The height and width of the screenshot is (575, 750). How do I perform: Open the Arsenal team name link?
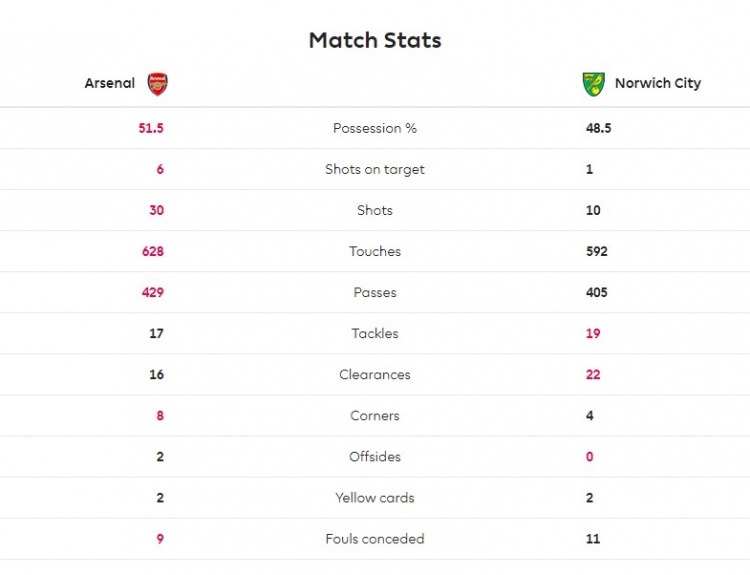pyautogui.click(x=110, y=84)
